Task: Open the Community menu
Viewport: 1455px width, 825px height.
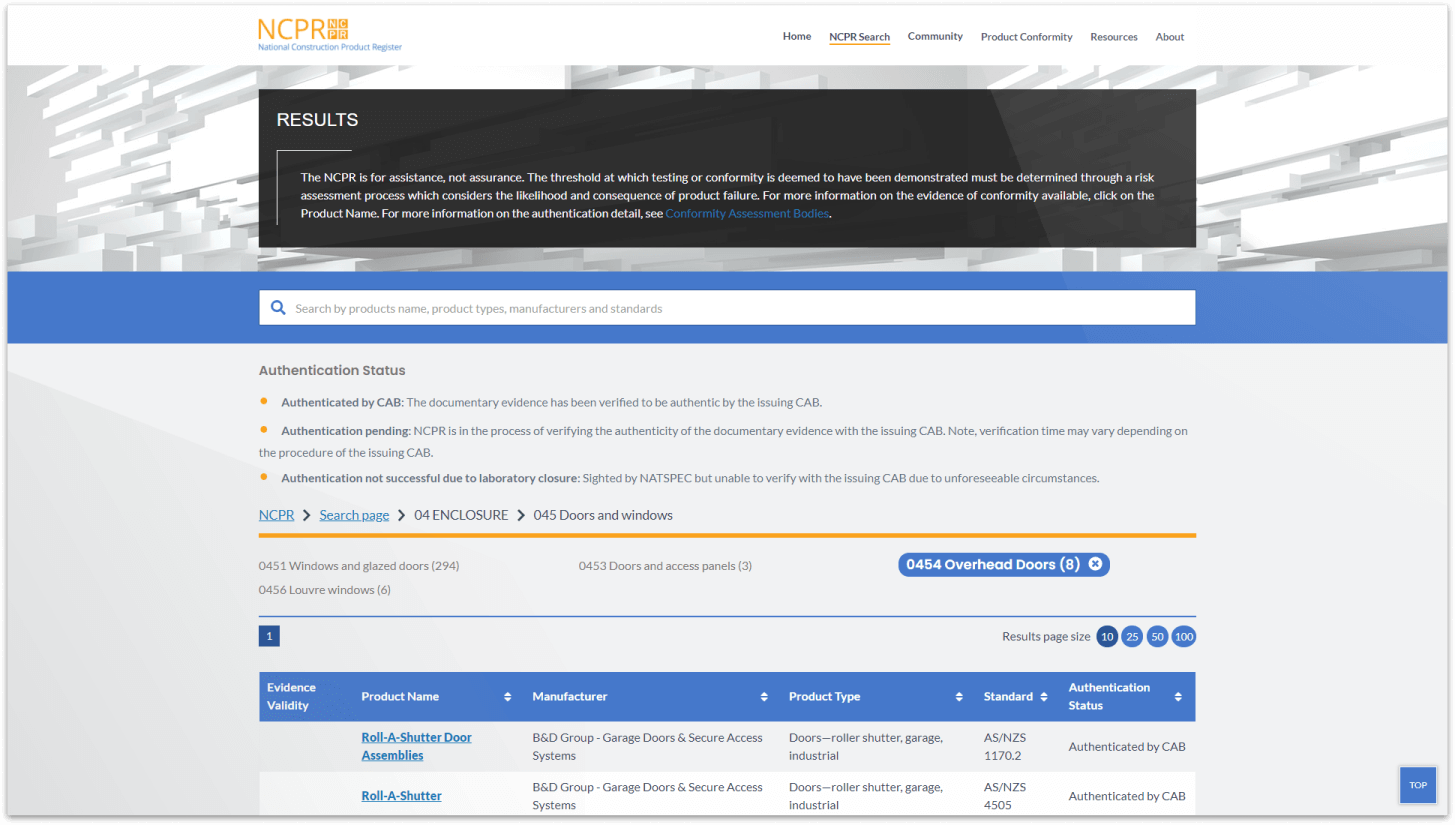Action: tap(935, 37)
